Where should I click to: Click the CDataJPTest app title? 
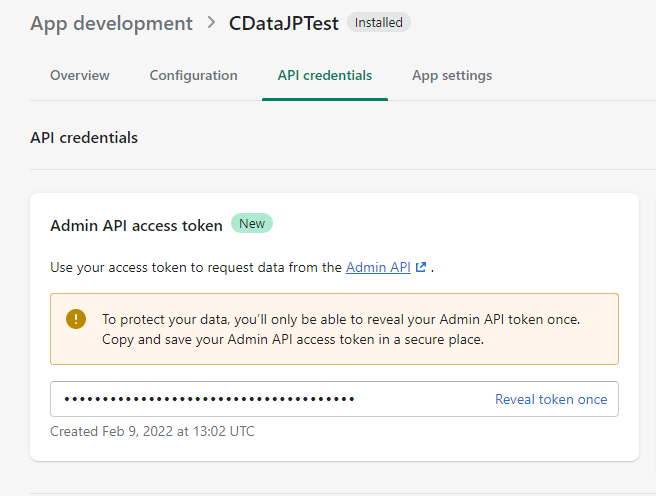coord(285,23)
